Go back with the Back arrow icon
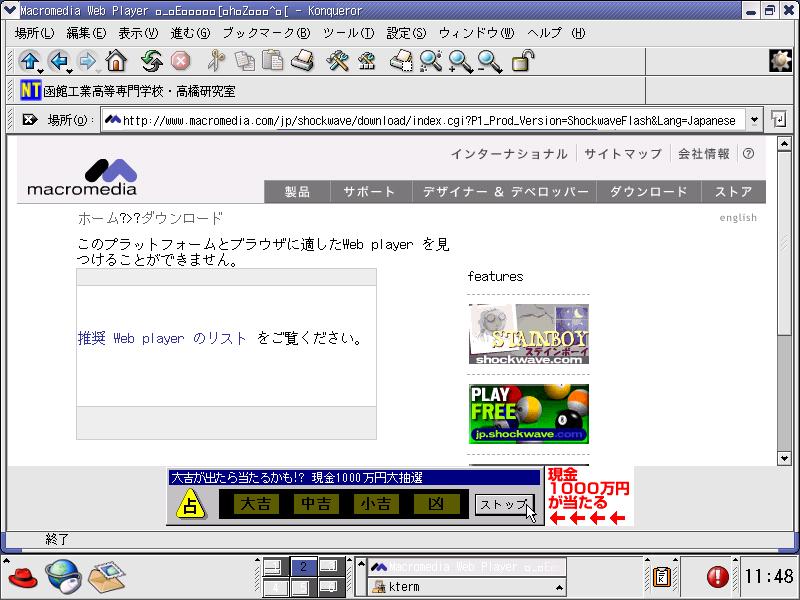 (59, 61)
